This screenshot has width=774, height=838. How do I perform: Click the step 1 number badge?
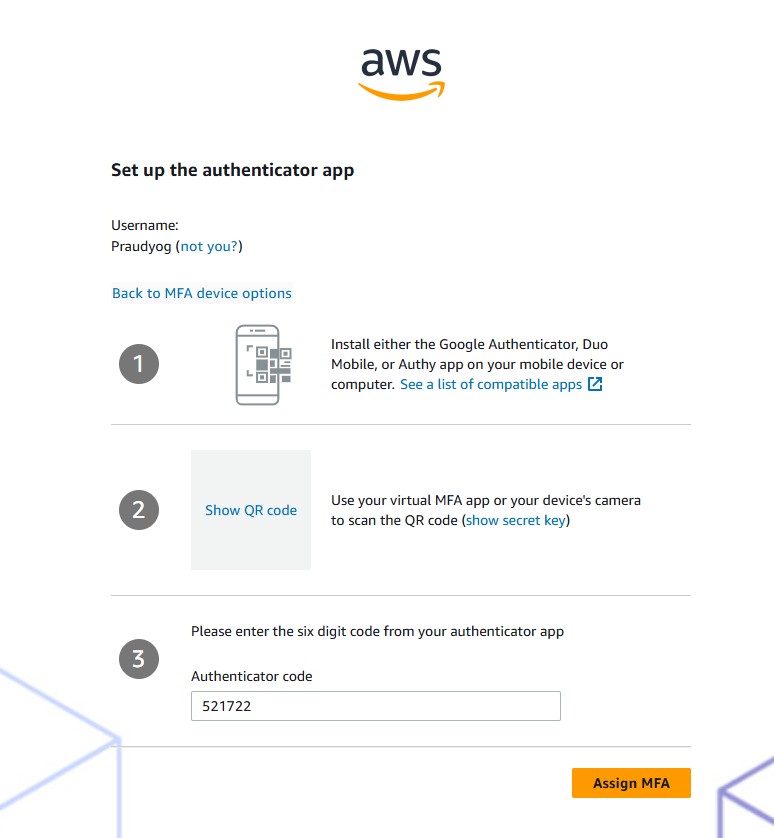coord(139,364)
